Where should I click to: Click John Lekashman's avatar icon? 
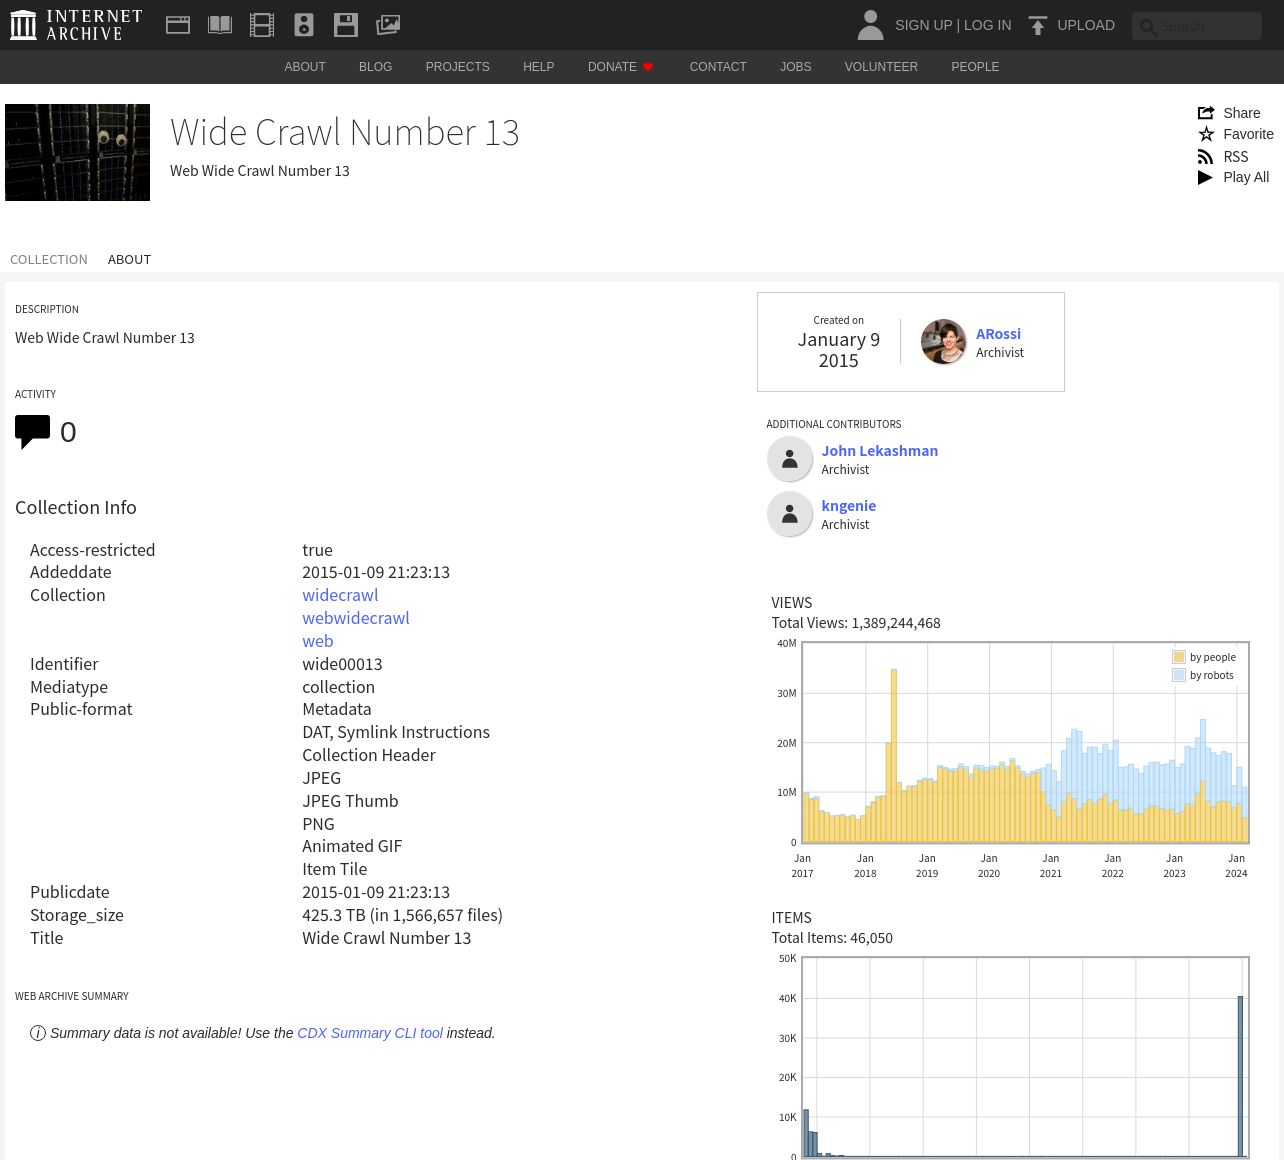coord(790,459)
